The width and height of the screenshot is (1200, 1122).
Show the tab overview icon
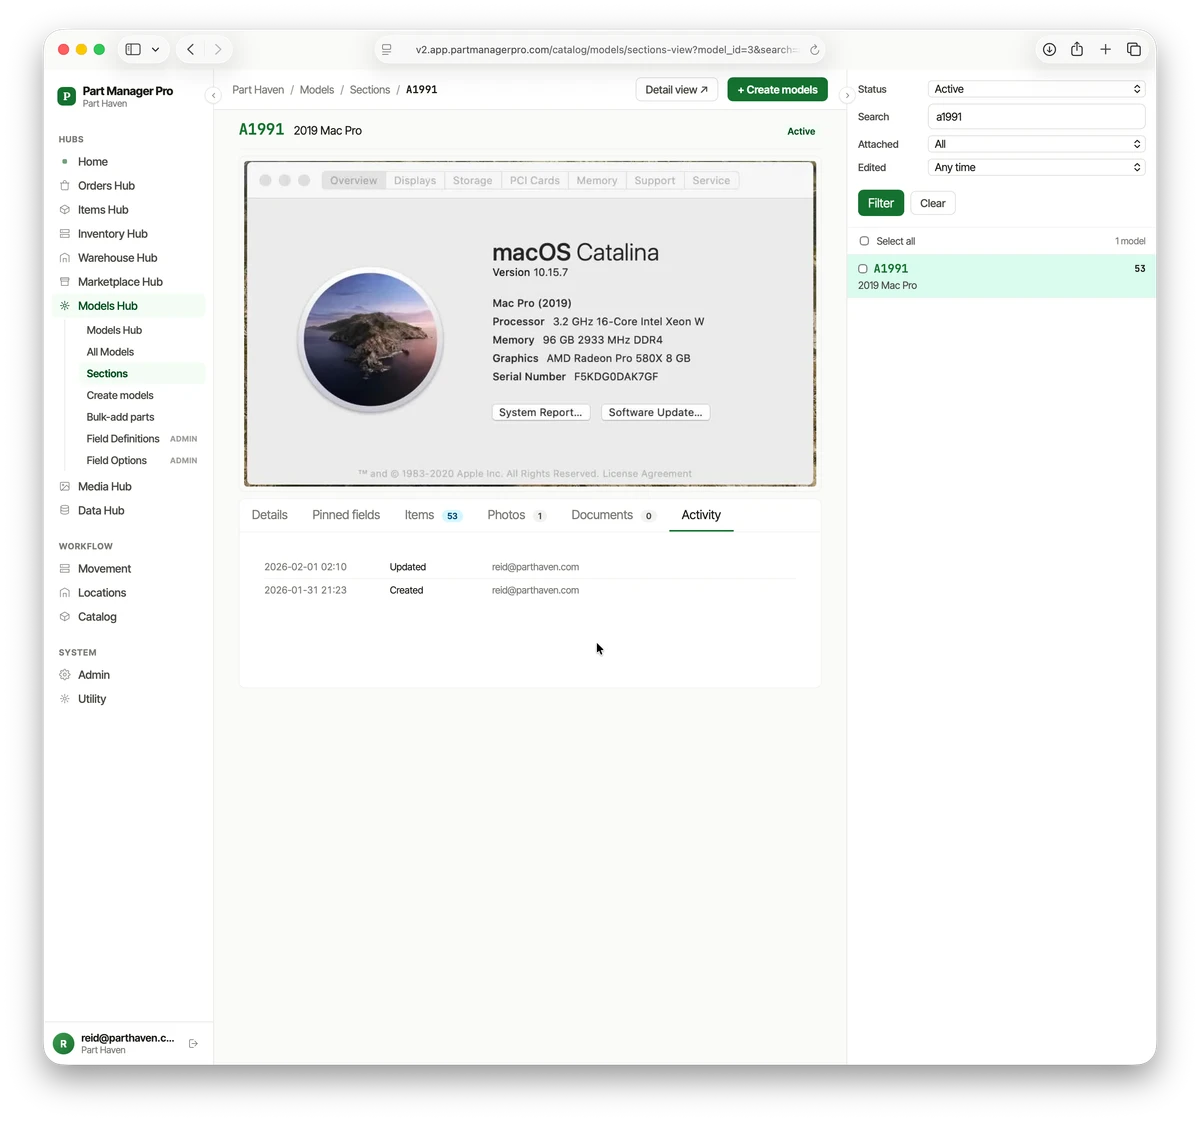click(x=1134, y=49)
